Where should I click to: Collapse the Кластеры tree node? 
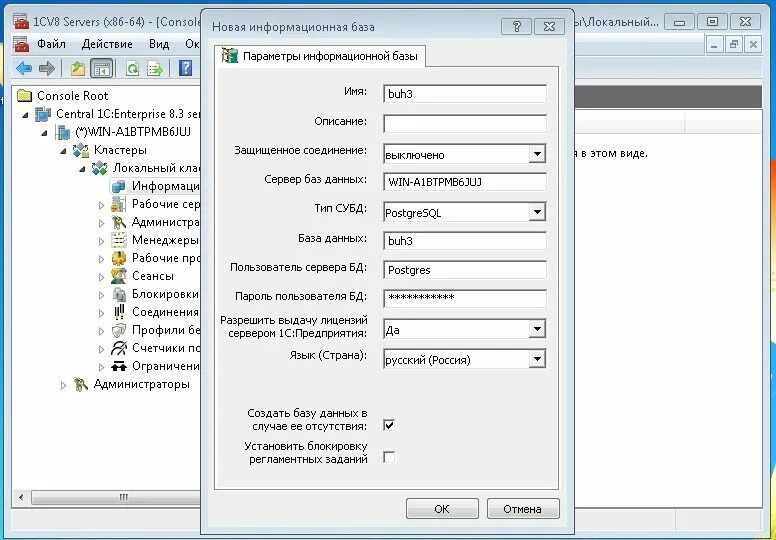(63, 150)
